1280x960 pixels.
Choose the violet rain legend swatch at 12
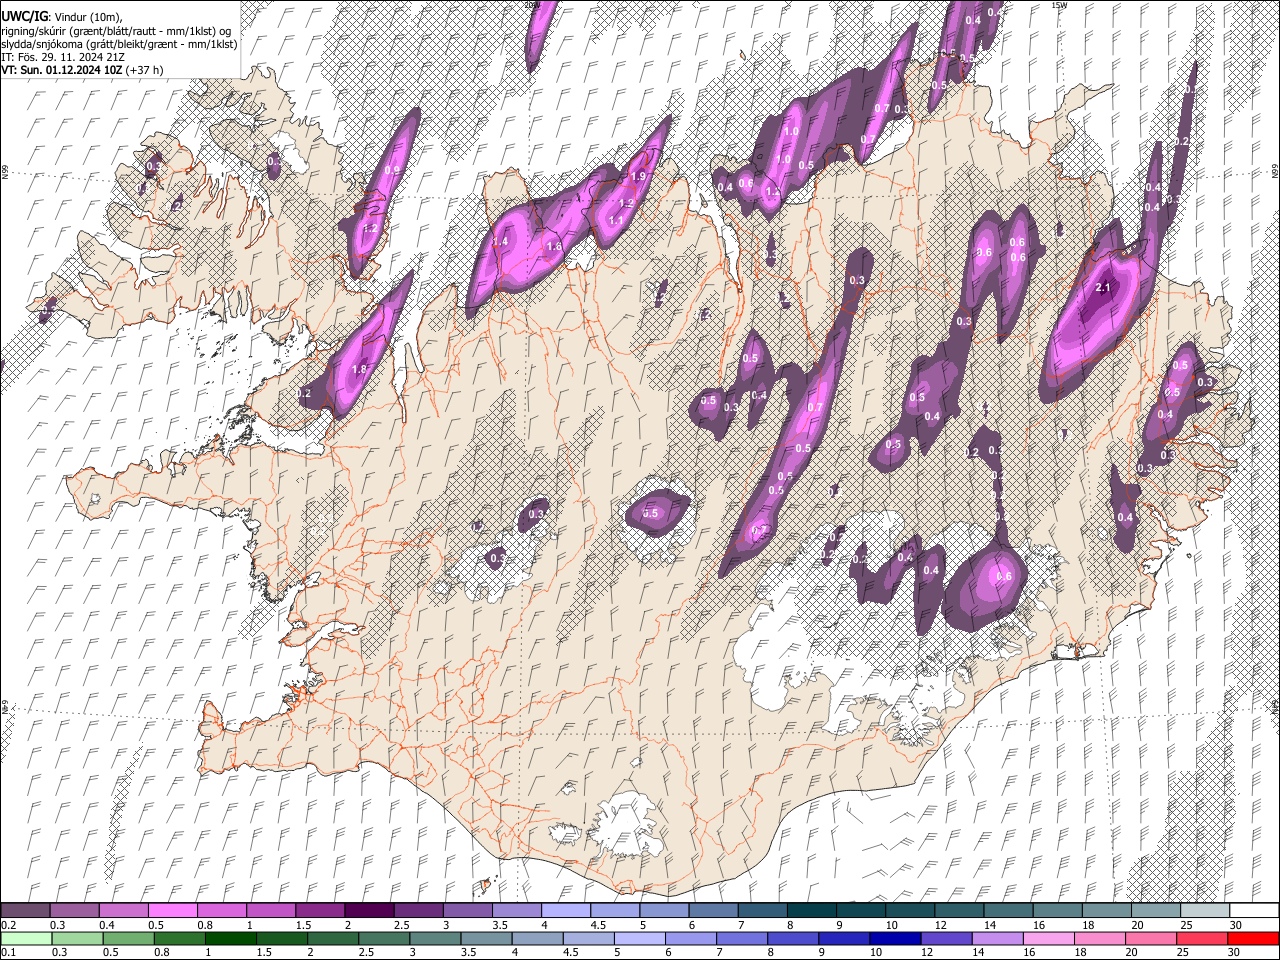click(947, 938)
